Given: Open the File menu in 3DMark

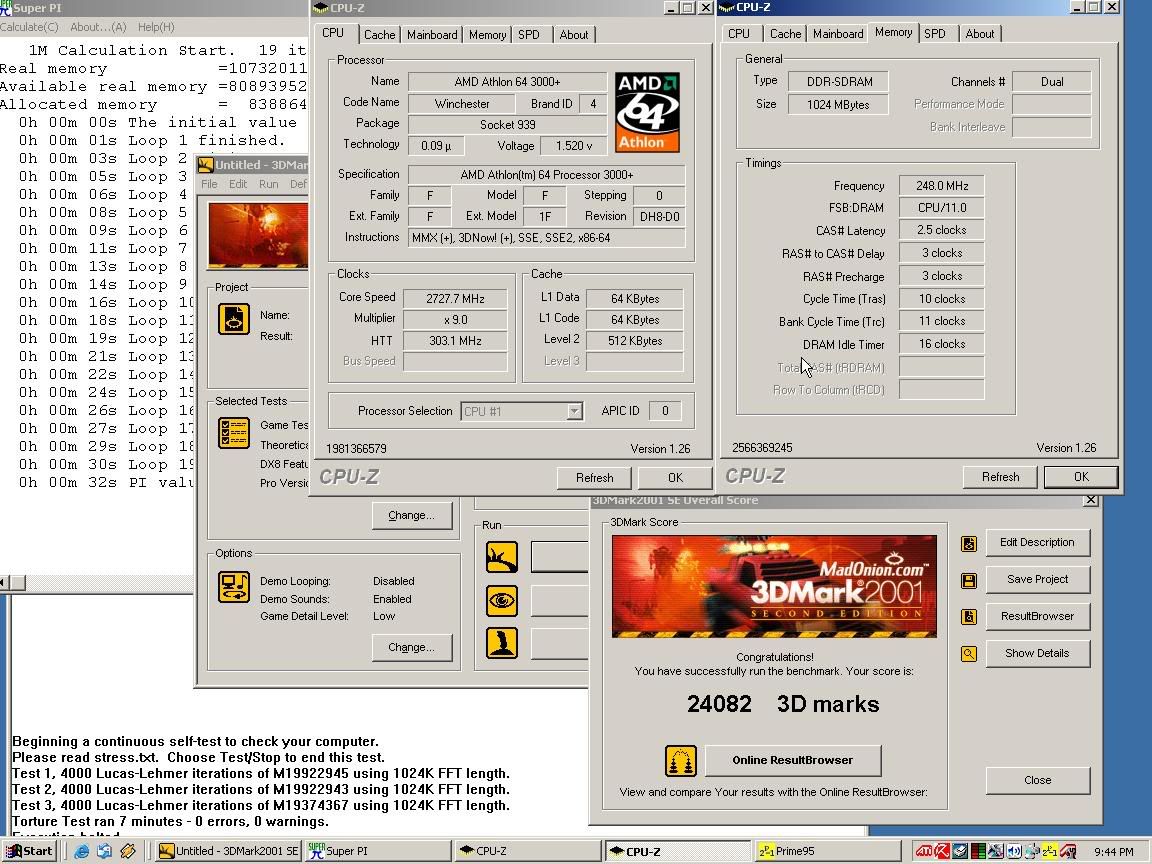Looking at the screenshot, I should coord(209,184).
